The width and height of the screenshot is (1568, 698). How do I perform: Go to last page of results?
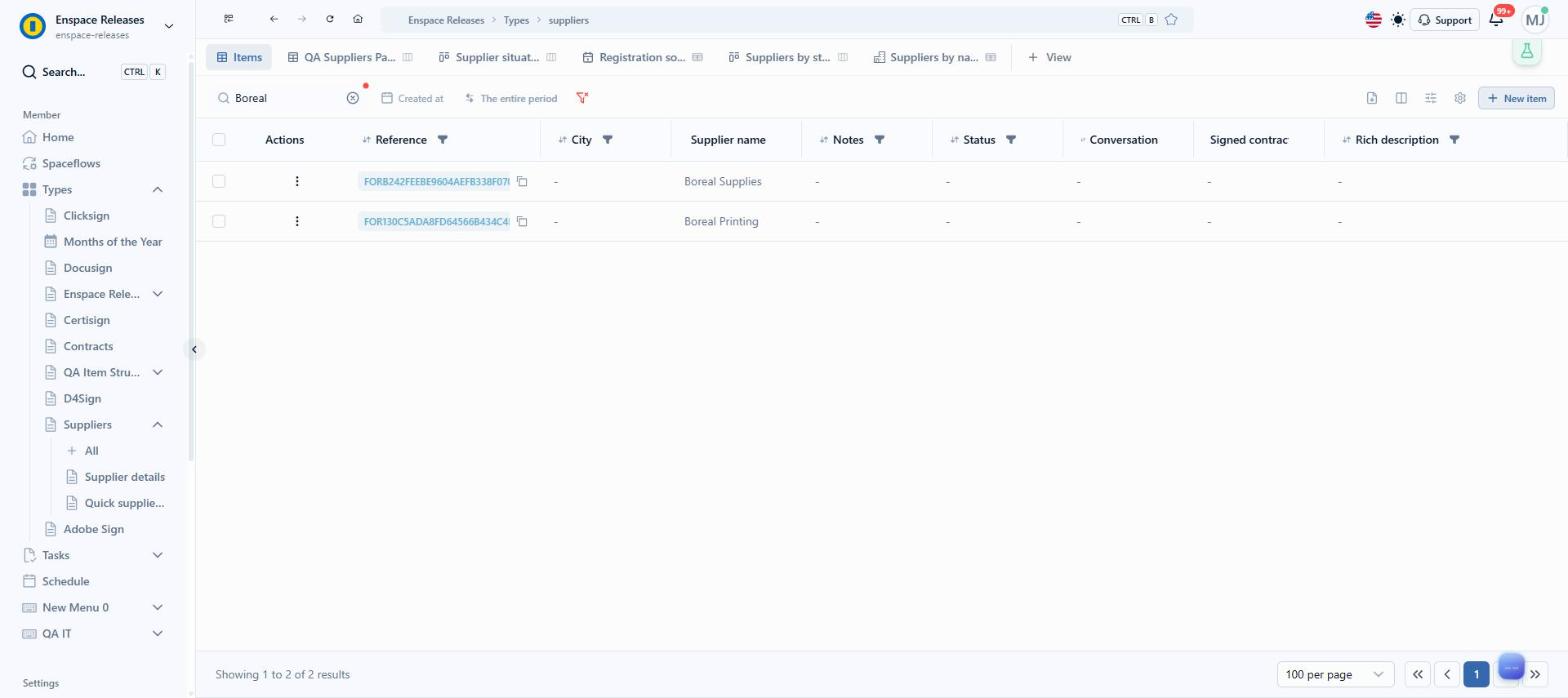click(x=1535, y=674)
